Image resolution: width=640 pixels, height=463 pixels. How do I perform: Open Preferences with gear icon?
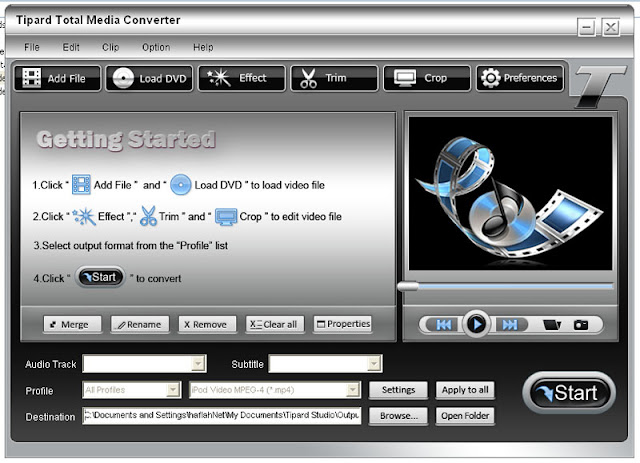point(520,78)
